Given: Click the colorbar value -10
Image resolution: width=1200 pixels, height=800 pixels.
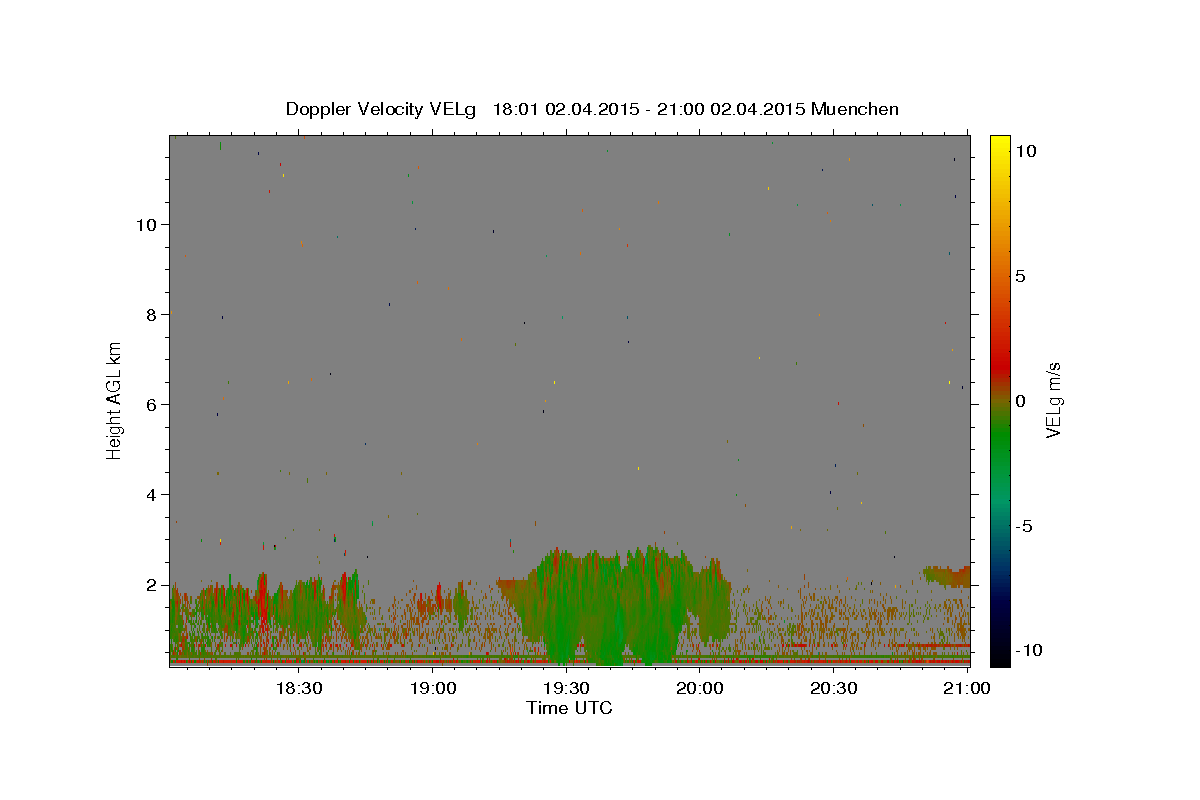Looking at the screenshot, I should click(1027, 651).
